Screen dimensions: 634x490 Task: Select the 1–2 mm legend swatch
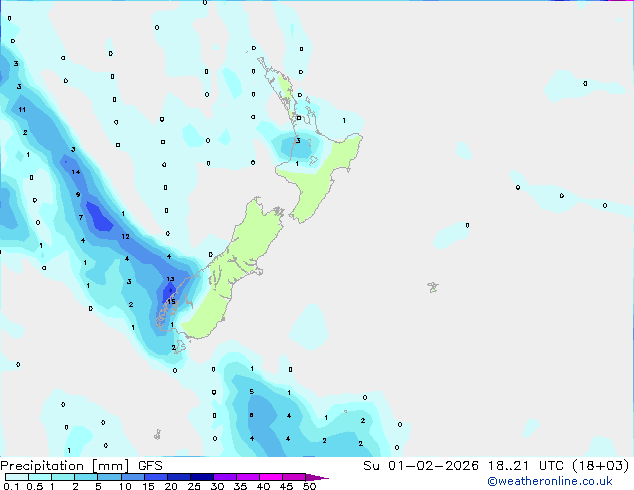(x=63, y=477)
